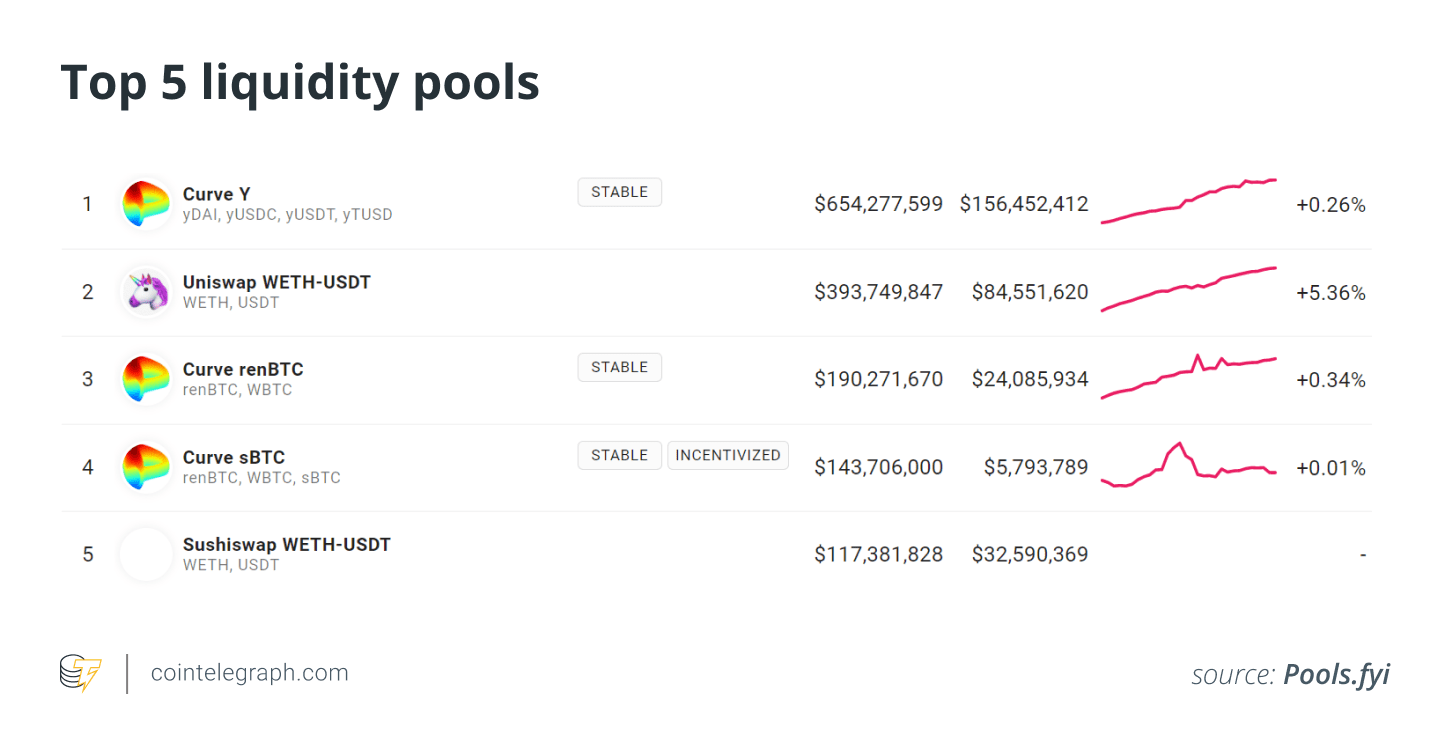
Task: Click the INCENTIVIZED tag on Curve sBTC
Action: pyautogui.click(x=728, y=455)
